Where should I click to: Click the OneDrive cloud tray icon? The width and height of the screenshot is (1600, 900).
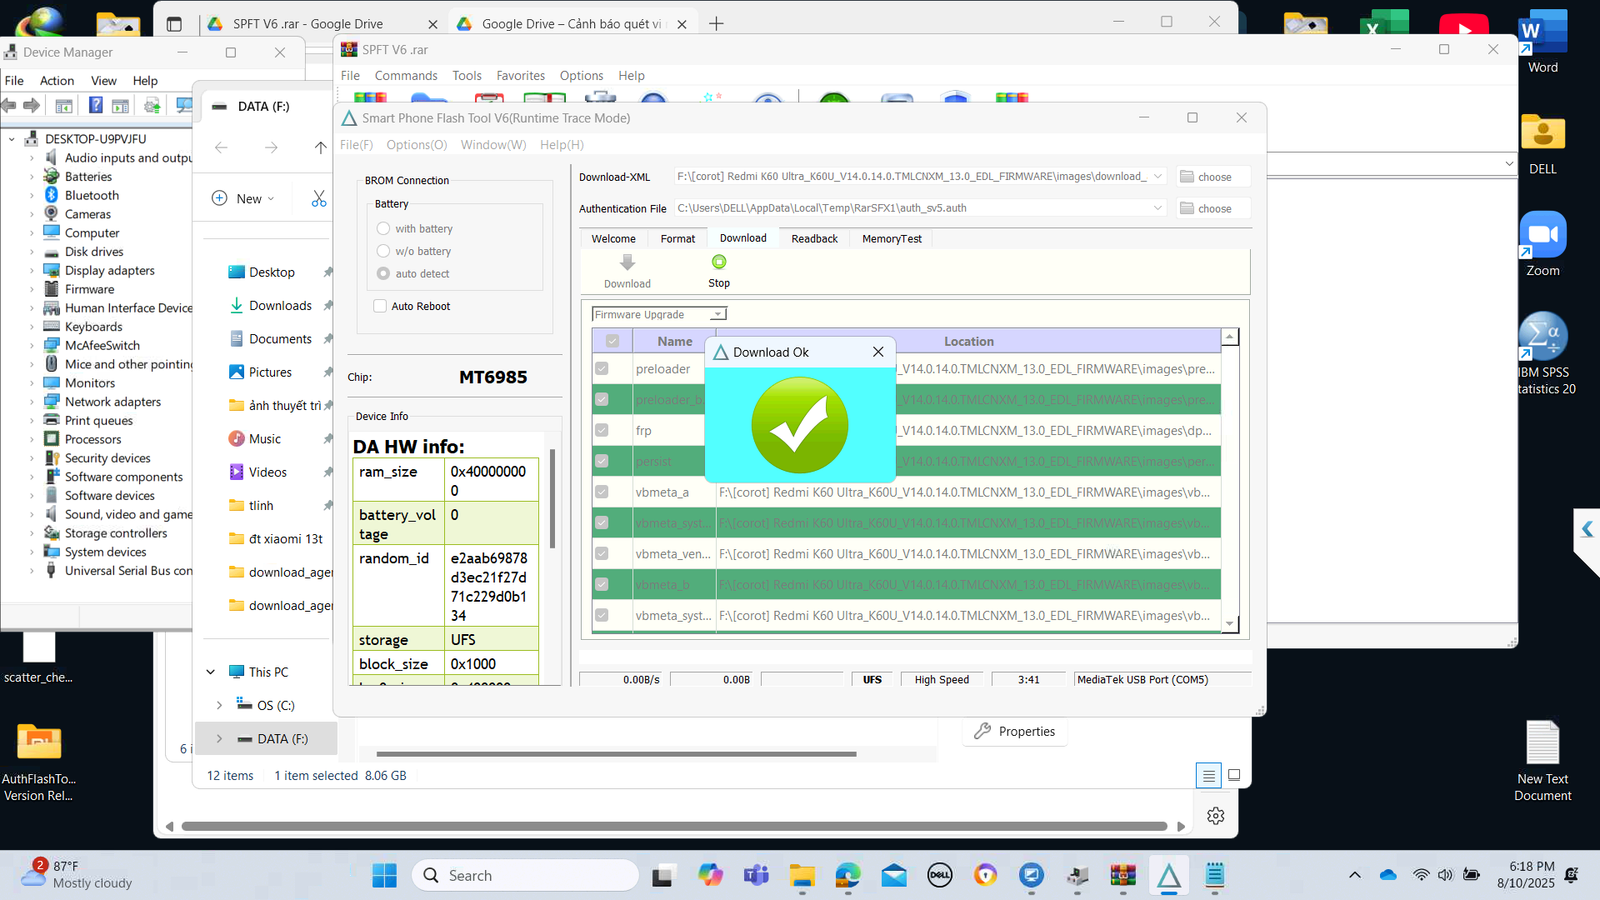tap(1388, 875)
